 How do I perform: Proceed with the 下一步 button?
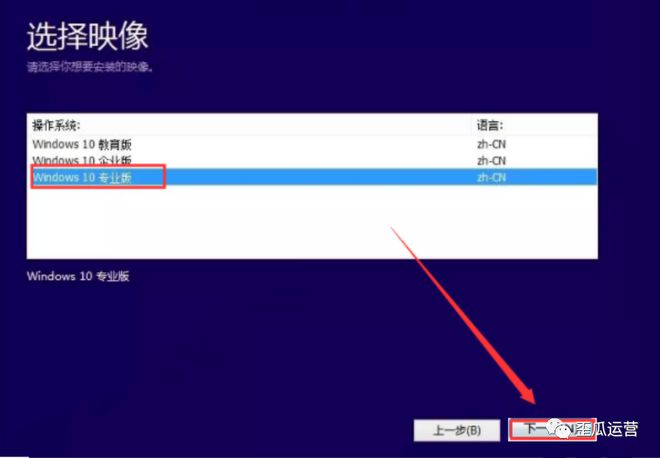(552, 430)
